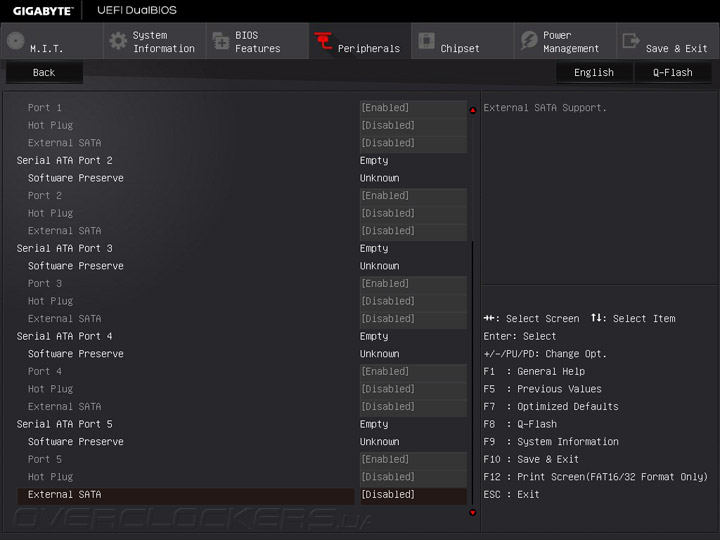Click the BIOS Features chip icon

point(220,42)
